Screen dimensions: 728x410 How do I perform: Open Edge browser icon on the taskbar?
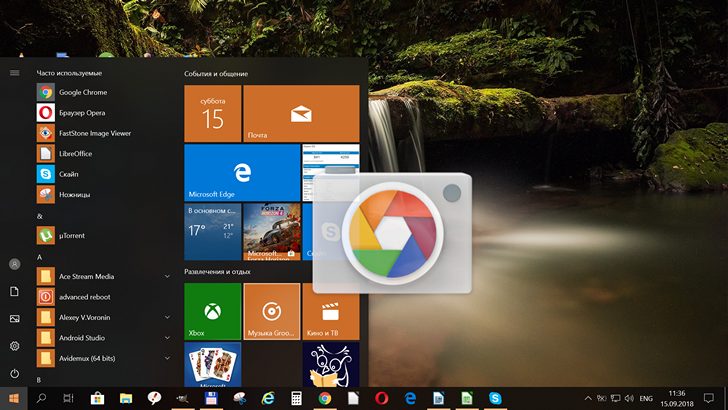point(410,398)
